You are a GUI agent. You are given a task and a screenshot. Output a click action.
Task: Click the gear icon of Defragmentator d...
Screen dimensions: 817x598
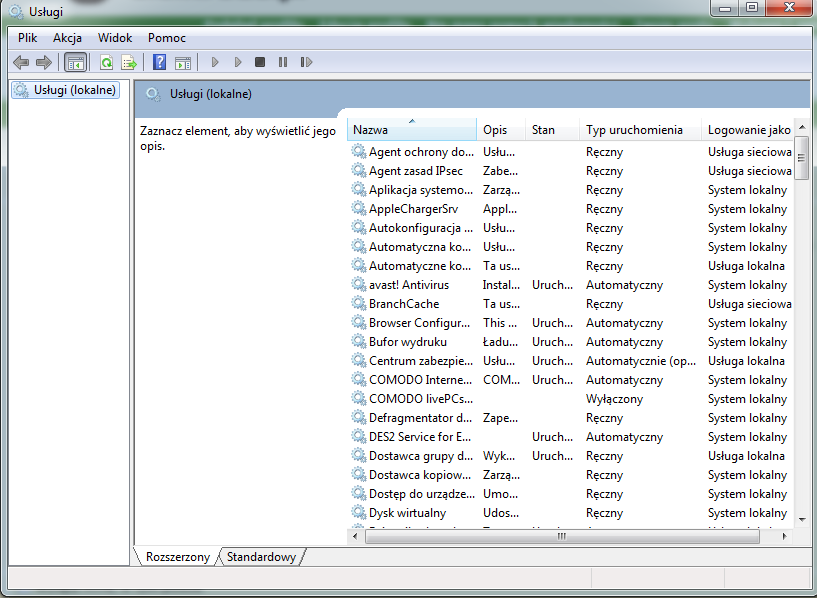pyautogui.click(x=358, y=417)
